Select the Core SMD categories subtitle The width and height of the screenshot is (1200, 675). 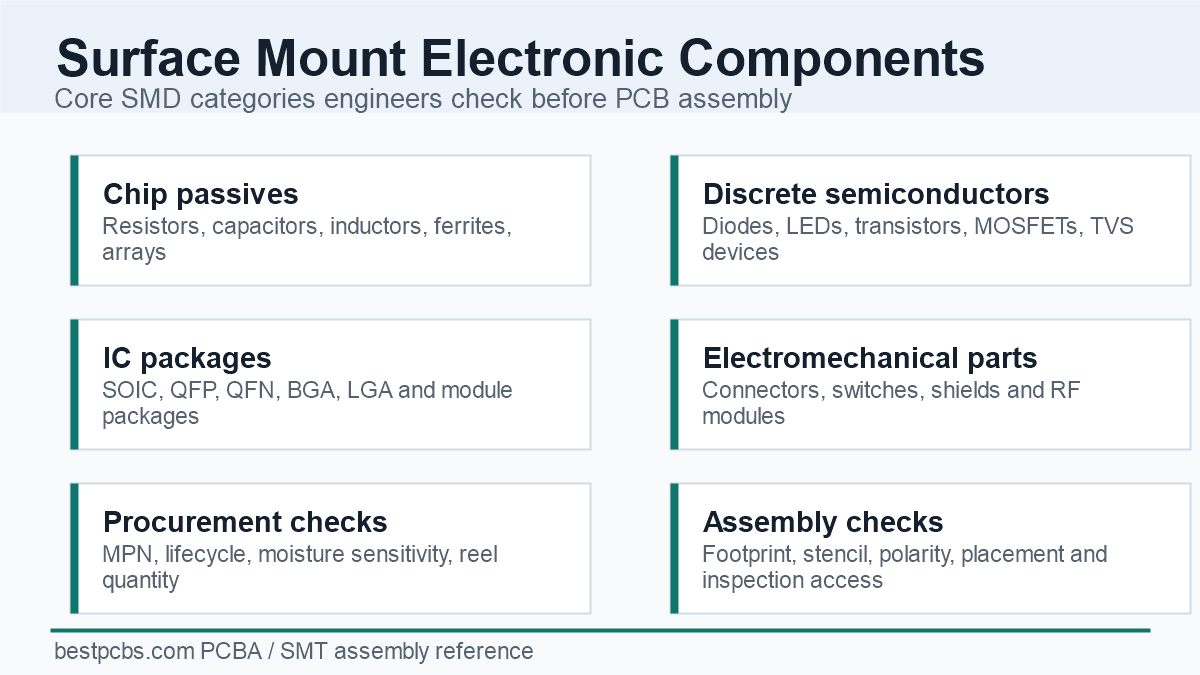[x=423, y=99]
